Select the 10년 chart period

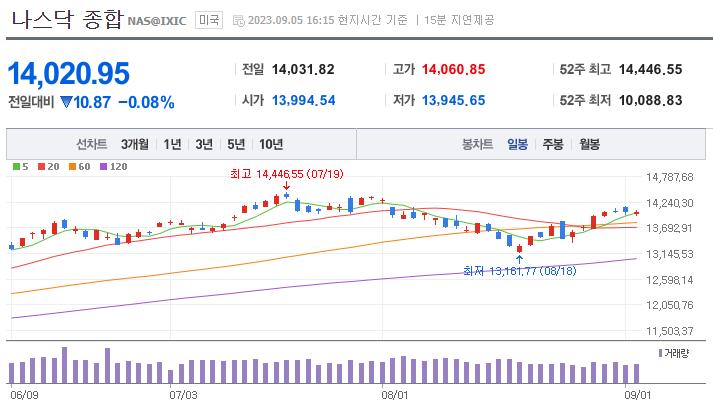(x=271, y=145)
